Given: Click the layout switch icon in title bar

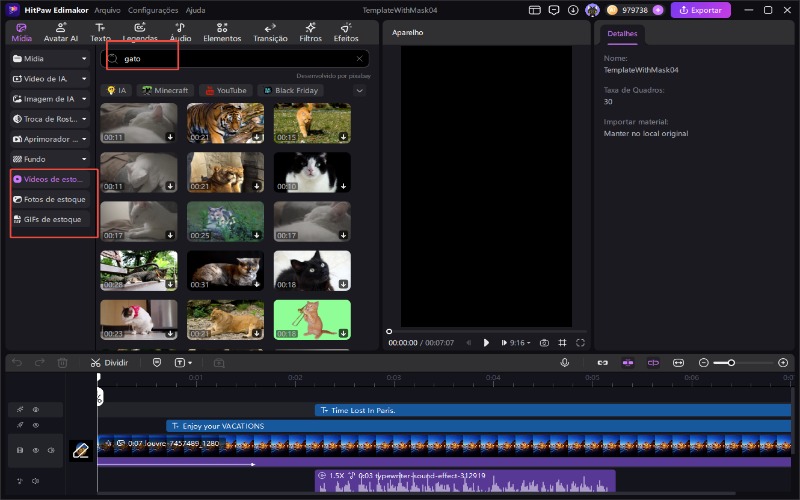Looking at the screenshot, I should [535, 10].
